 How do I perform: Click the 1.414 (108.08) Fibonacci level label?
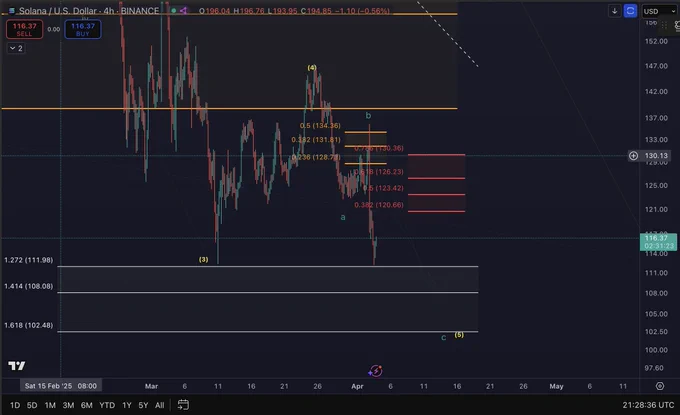click(x=29, y=286)
